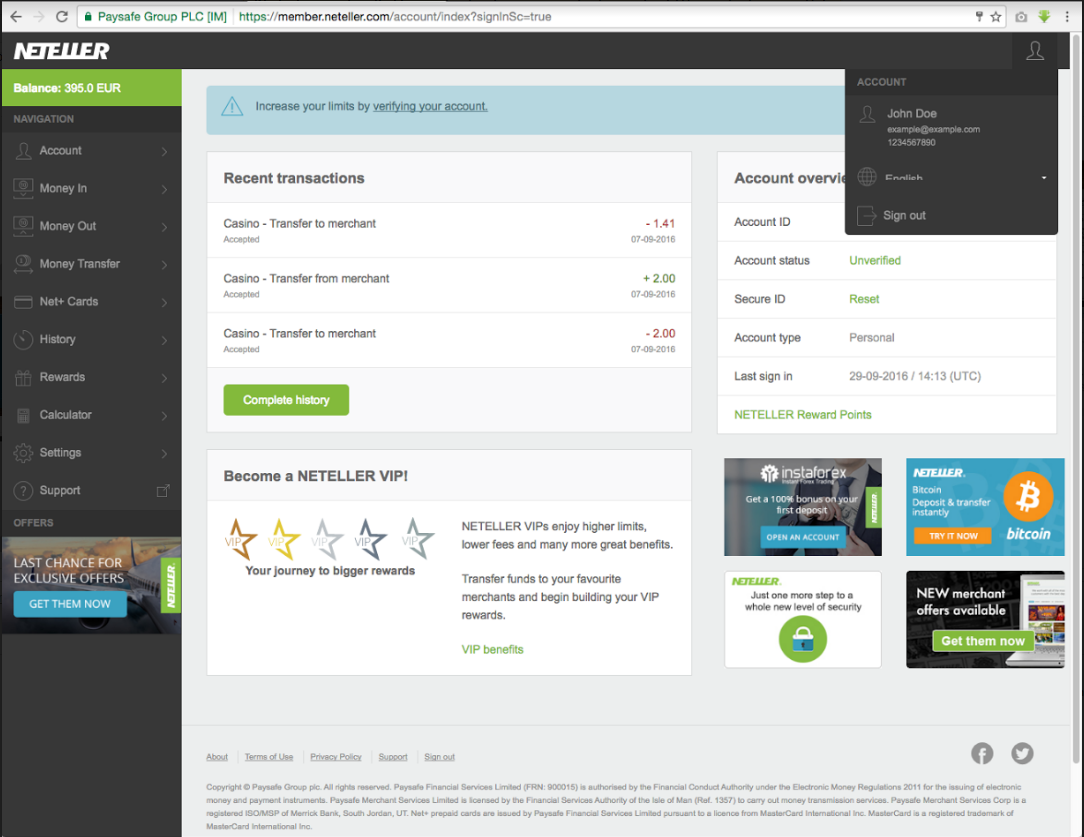
Task: Click the Account person icon in sidebar
Action: pos(24,151)
